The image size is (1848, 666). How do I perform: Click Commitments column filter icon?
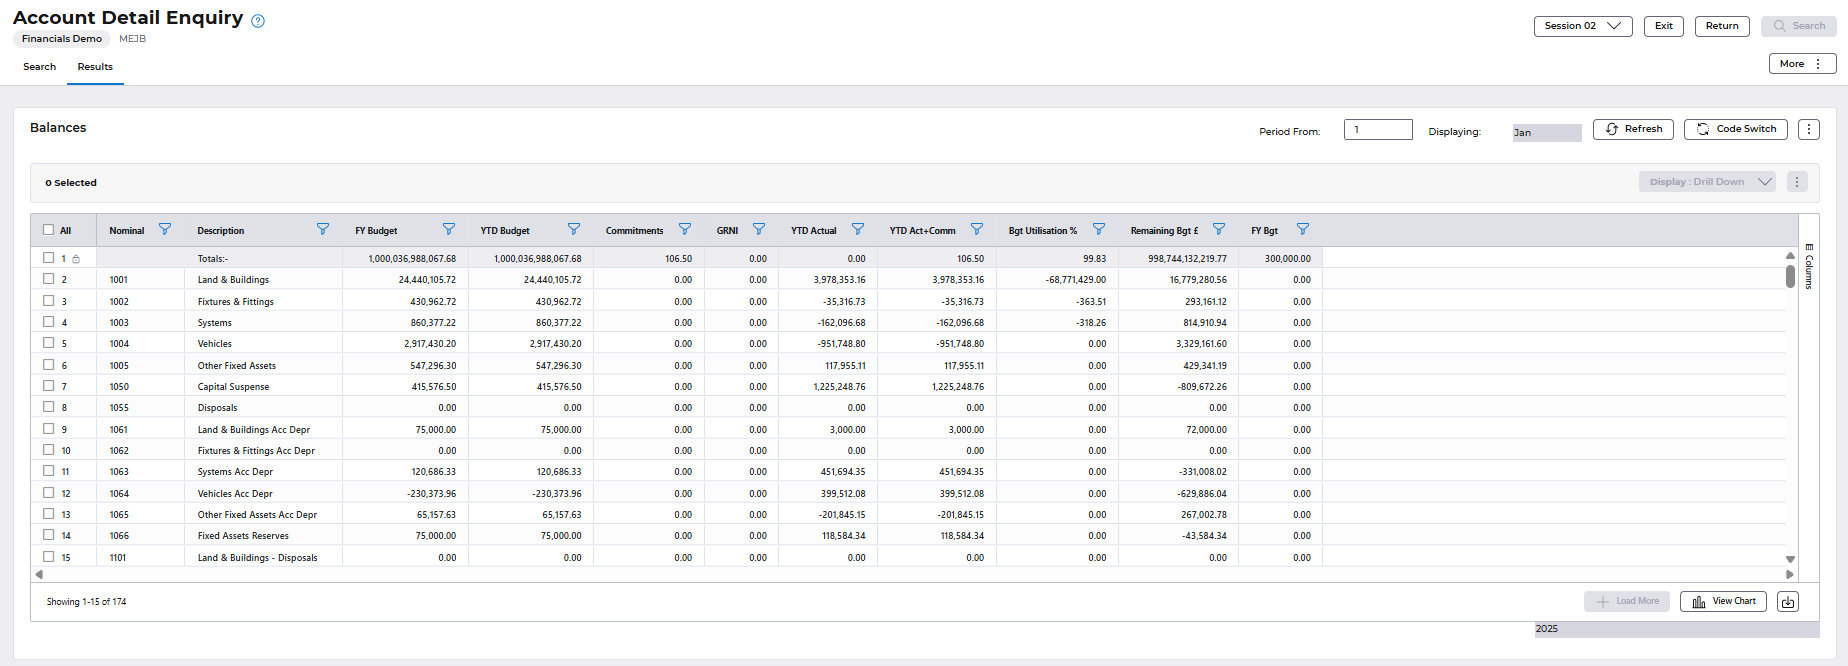pyautogui.click(x=685, y=230)
